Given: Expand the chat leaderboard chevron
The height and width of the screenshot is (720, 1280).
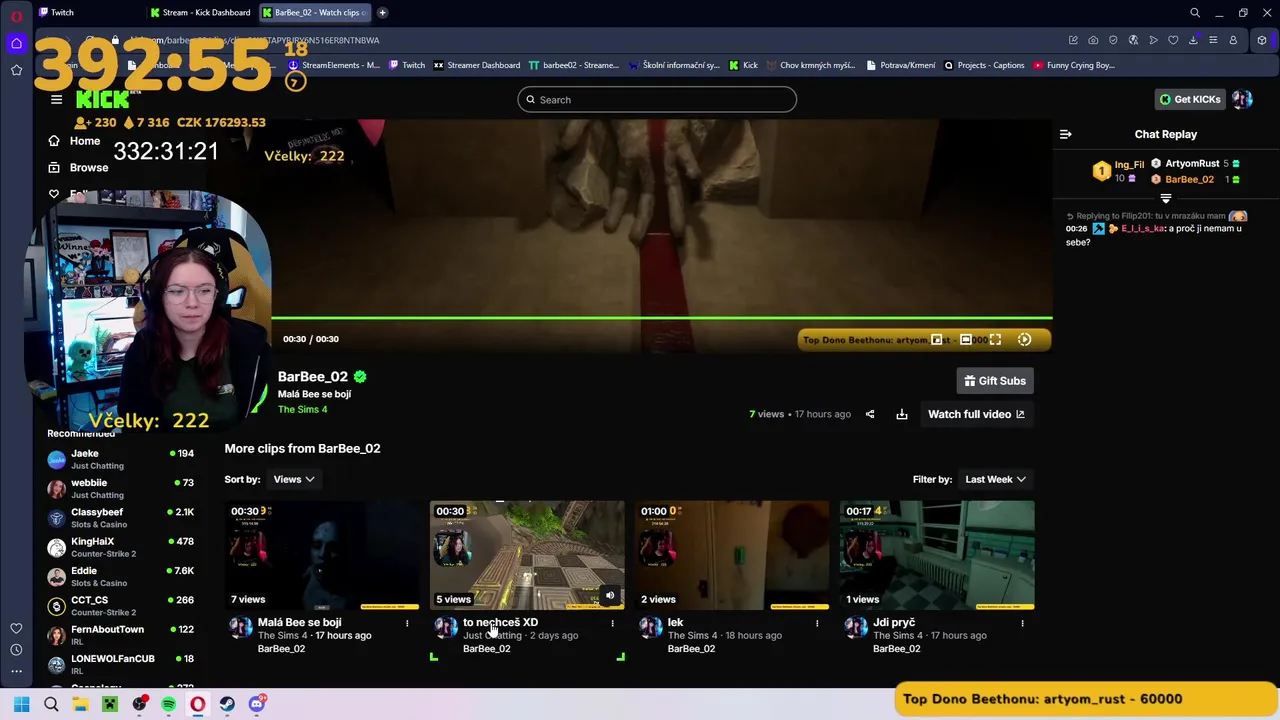Looking at the screenshot, I should (x=1165, y=198).
